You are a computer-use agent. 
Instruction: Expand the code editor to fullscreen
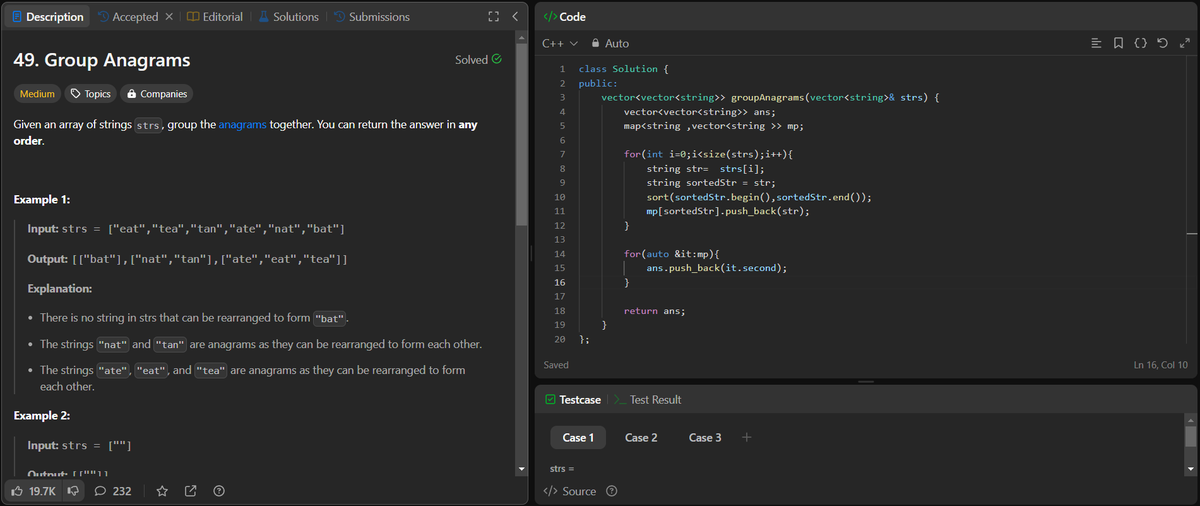[1184, 44]
